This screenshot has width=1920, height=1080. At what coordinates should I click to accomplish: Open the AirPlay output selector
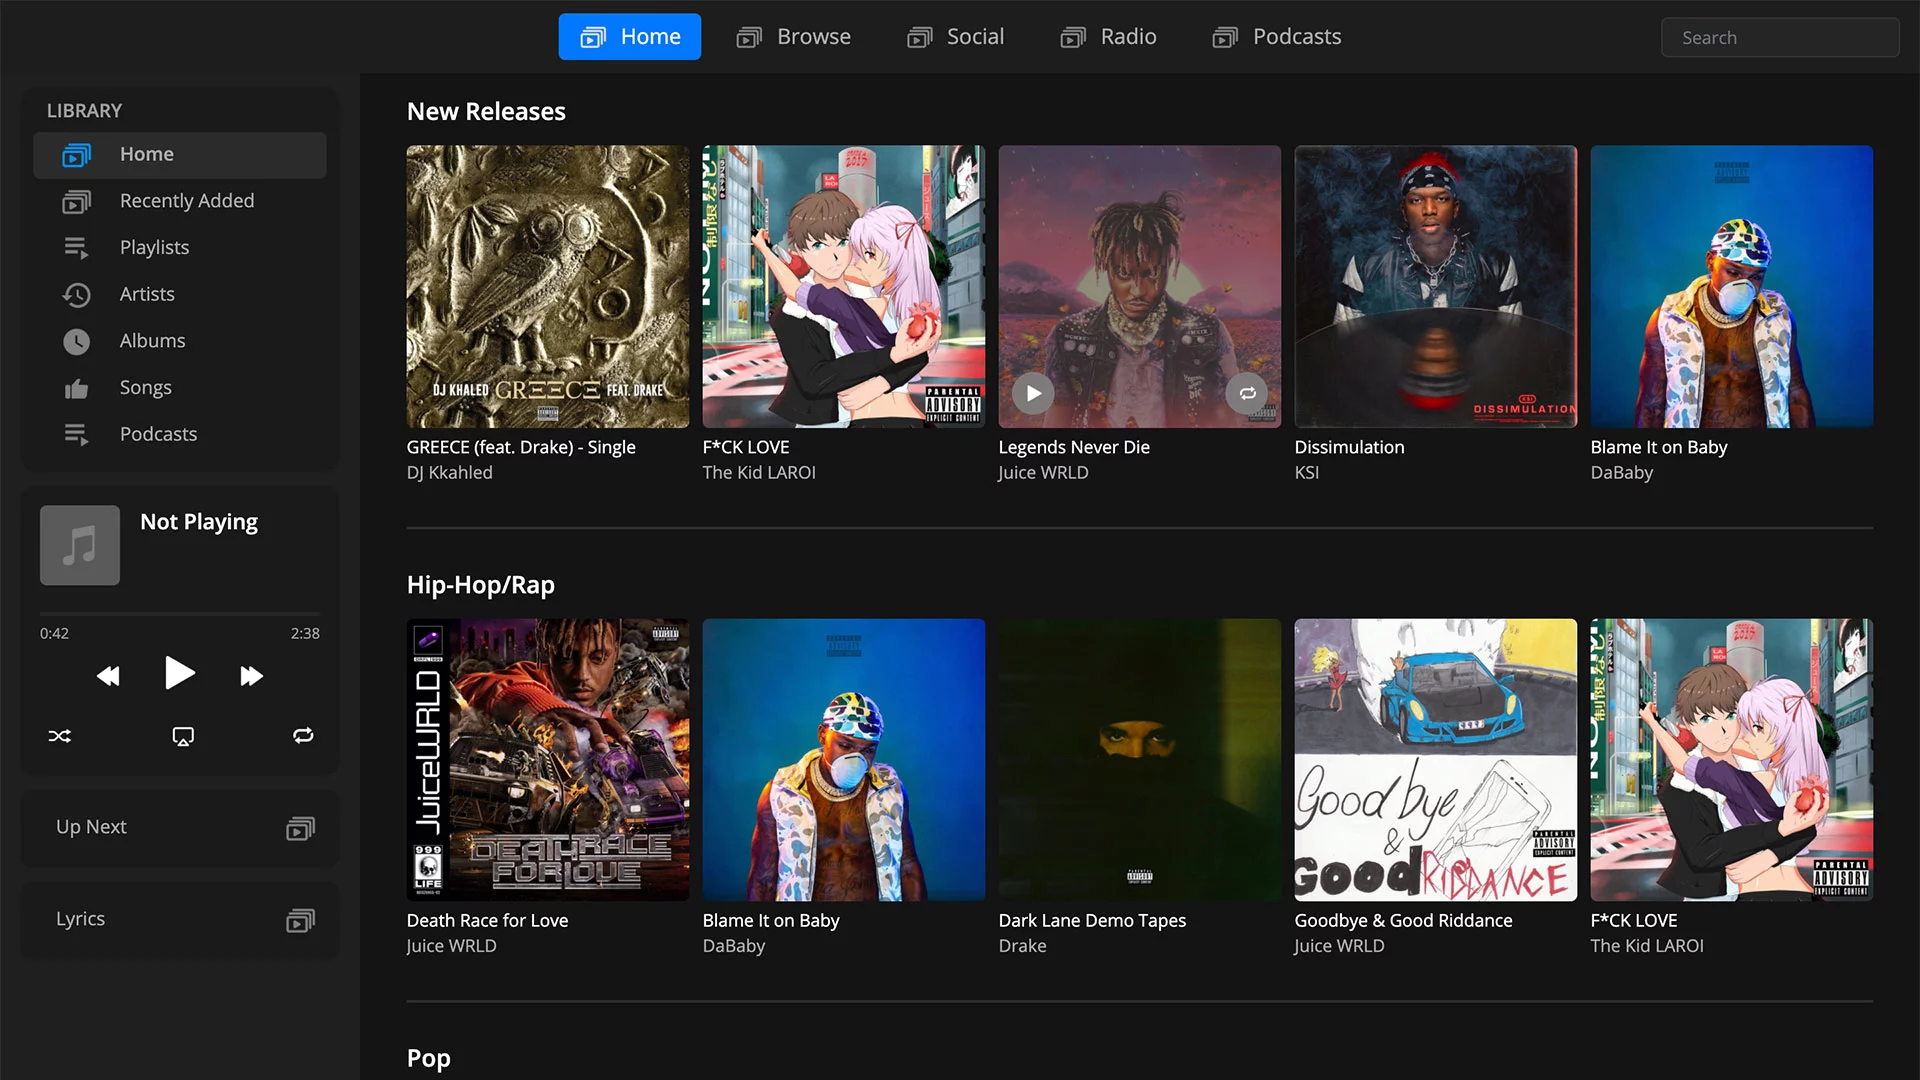183,737
